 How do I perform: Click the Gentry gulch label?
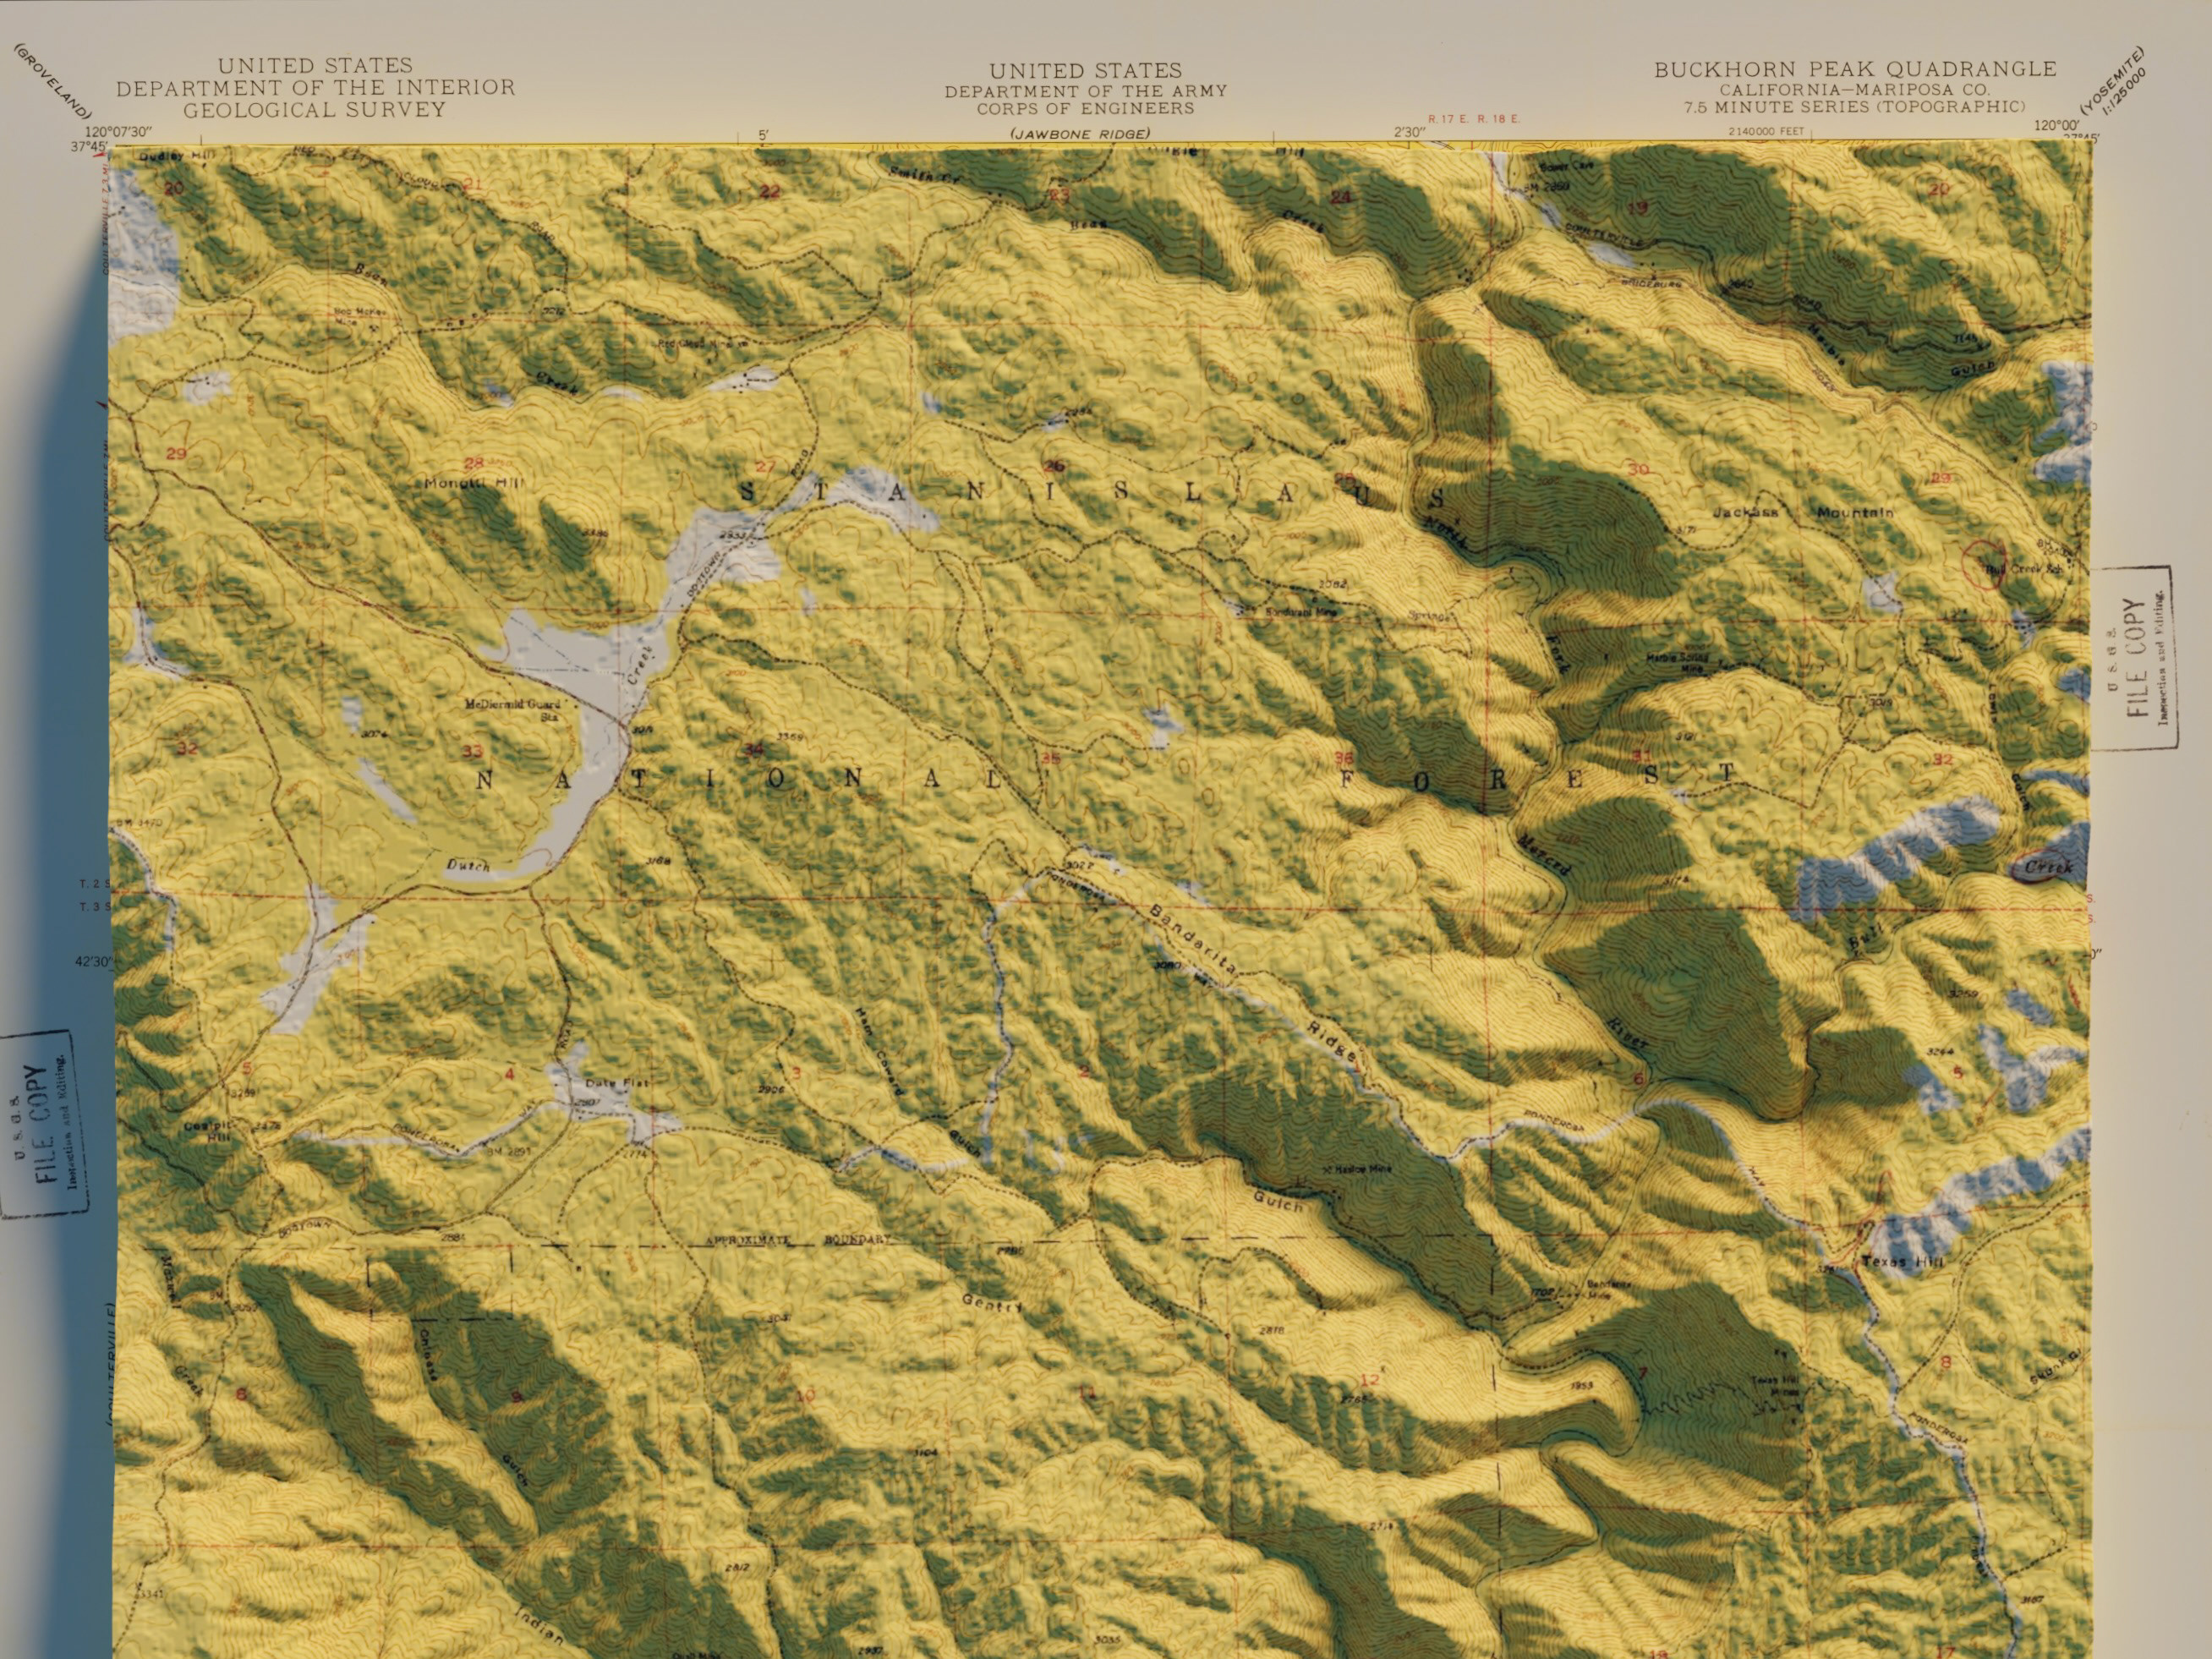click(x=992, y=1303)
